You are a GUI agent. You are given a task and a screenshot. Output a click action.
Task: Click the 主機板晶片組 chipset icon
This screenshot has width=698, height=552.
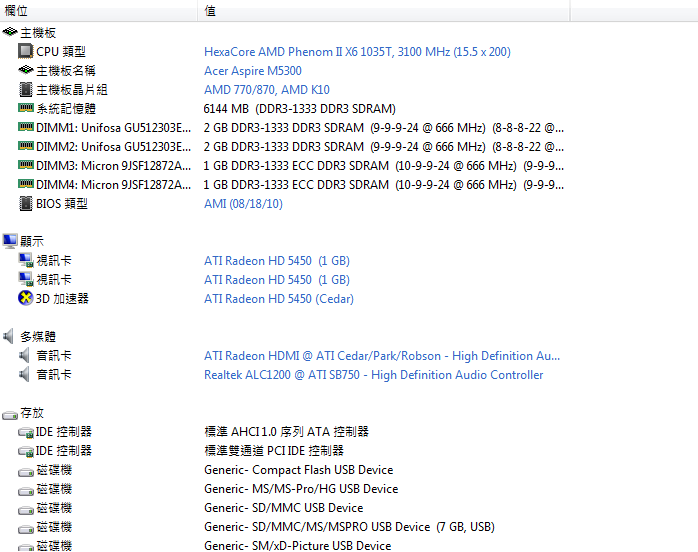tap(26, 89)
